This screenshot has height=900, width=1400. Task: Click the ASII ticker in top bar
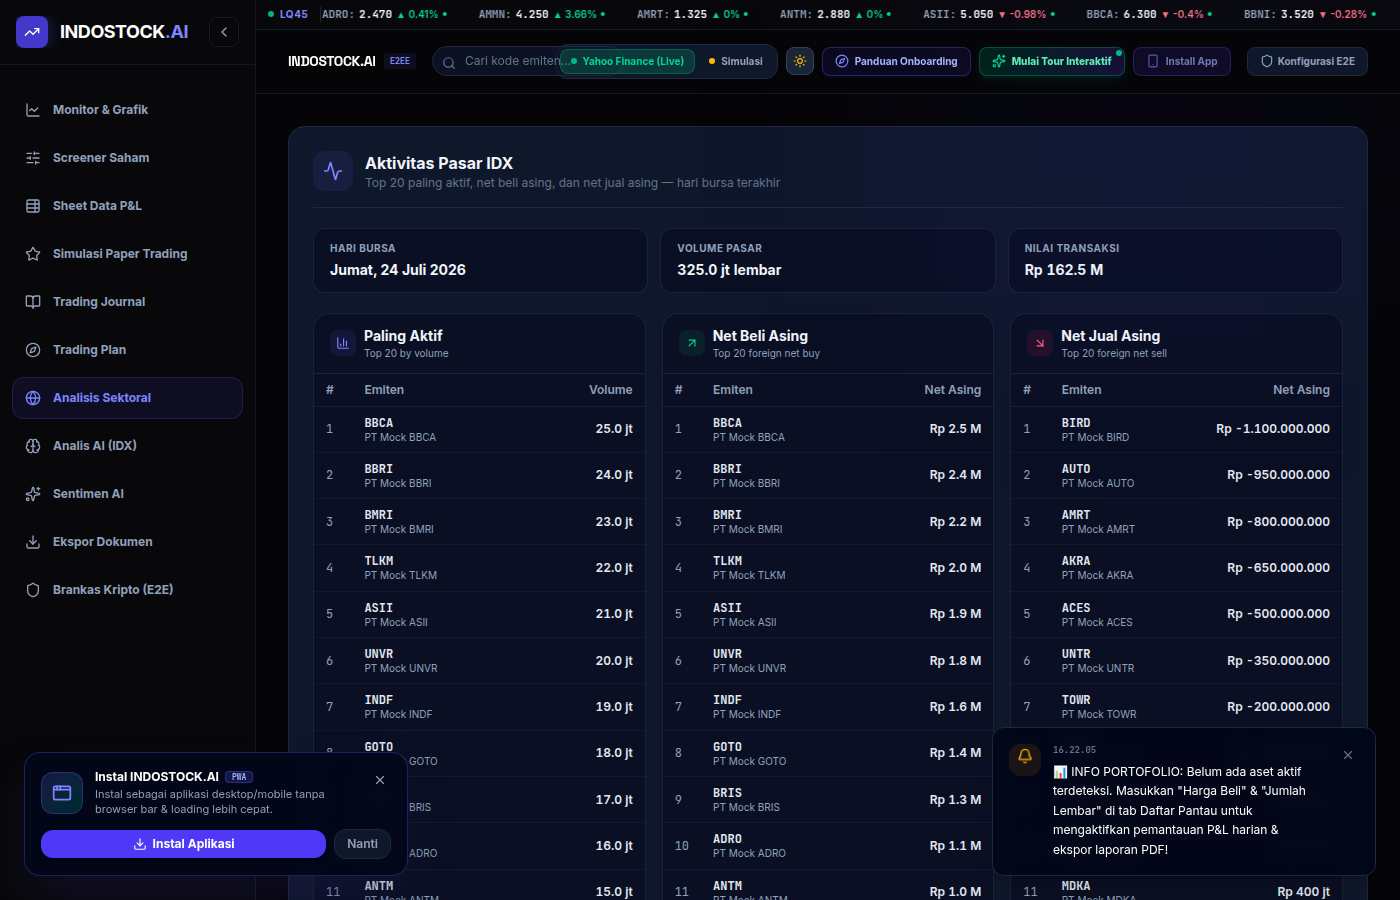coord(988,14)
